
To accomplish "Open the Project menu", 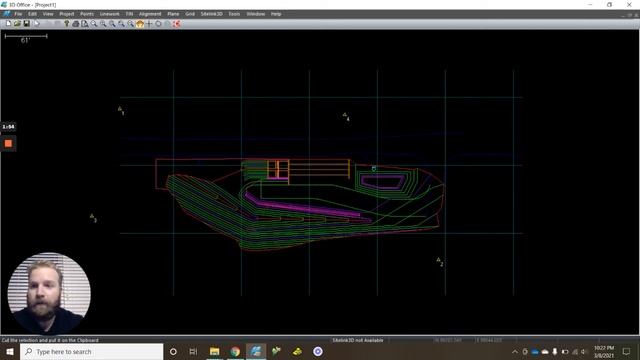I will click(x=67, y=14).
